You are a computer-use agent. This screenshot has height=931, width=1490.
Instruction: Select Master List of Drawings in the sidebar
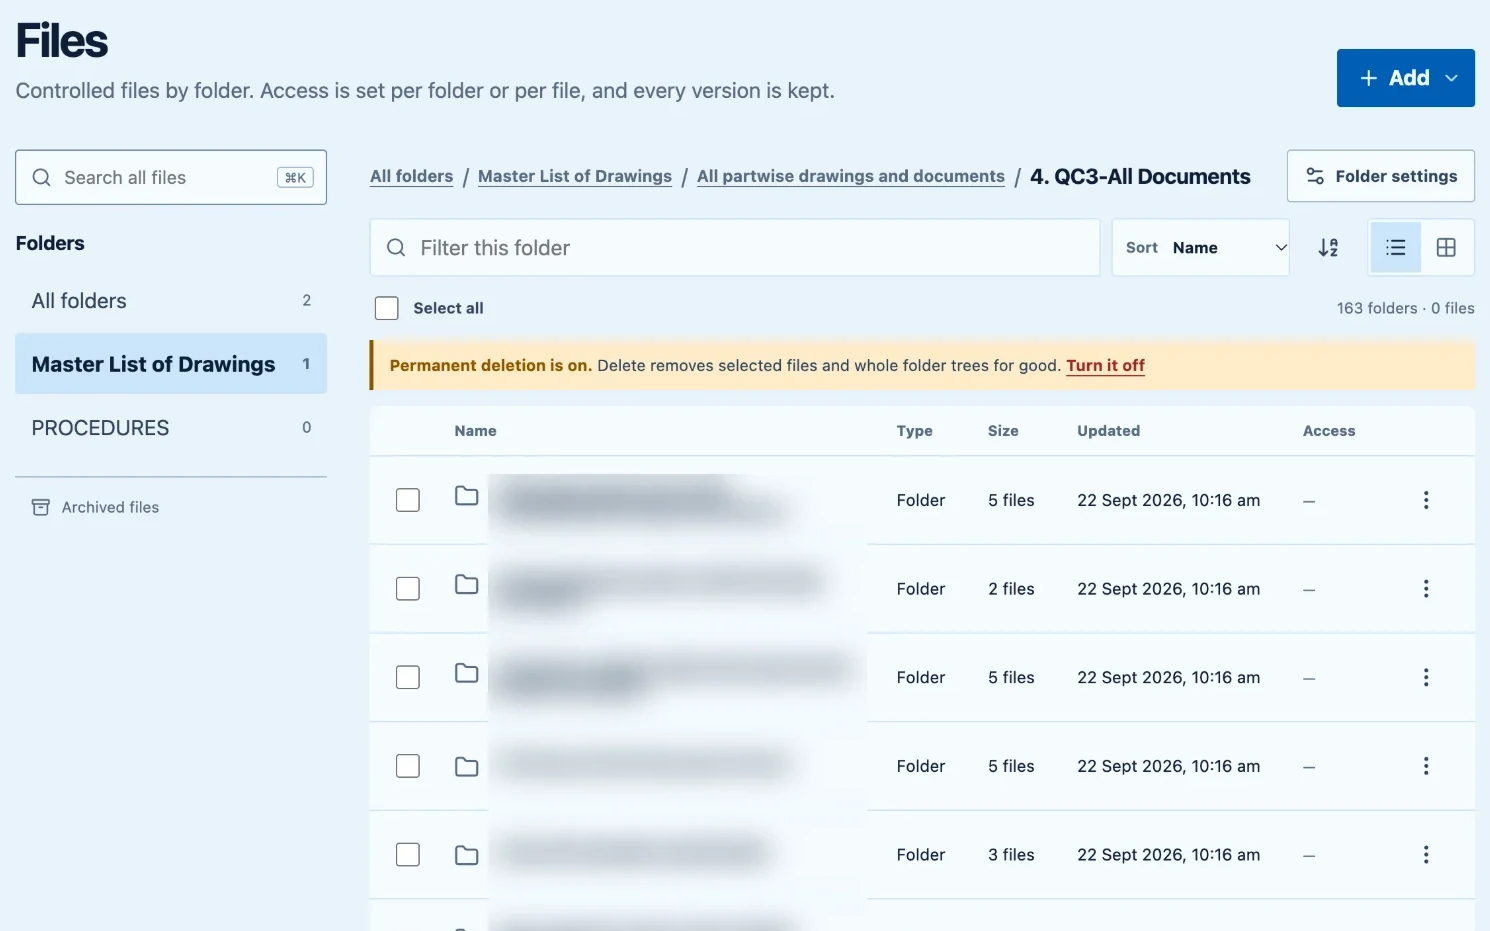(171, 364)
